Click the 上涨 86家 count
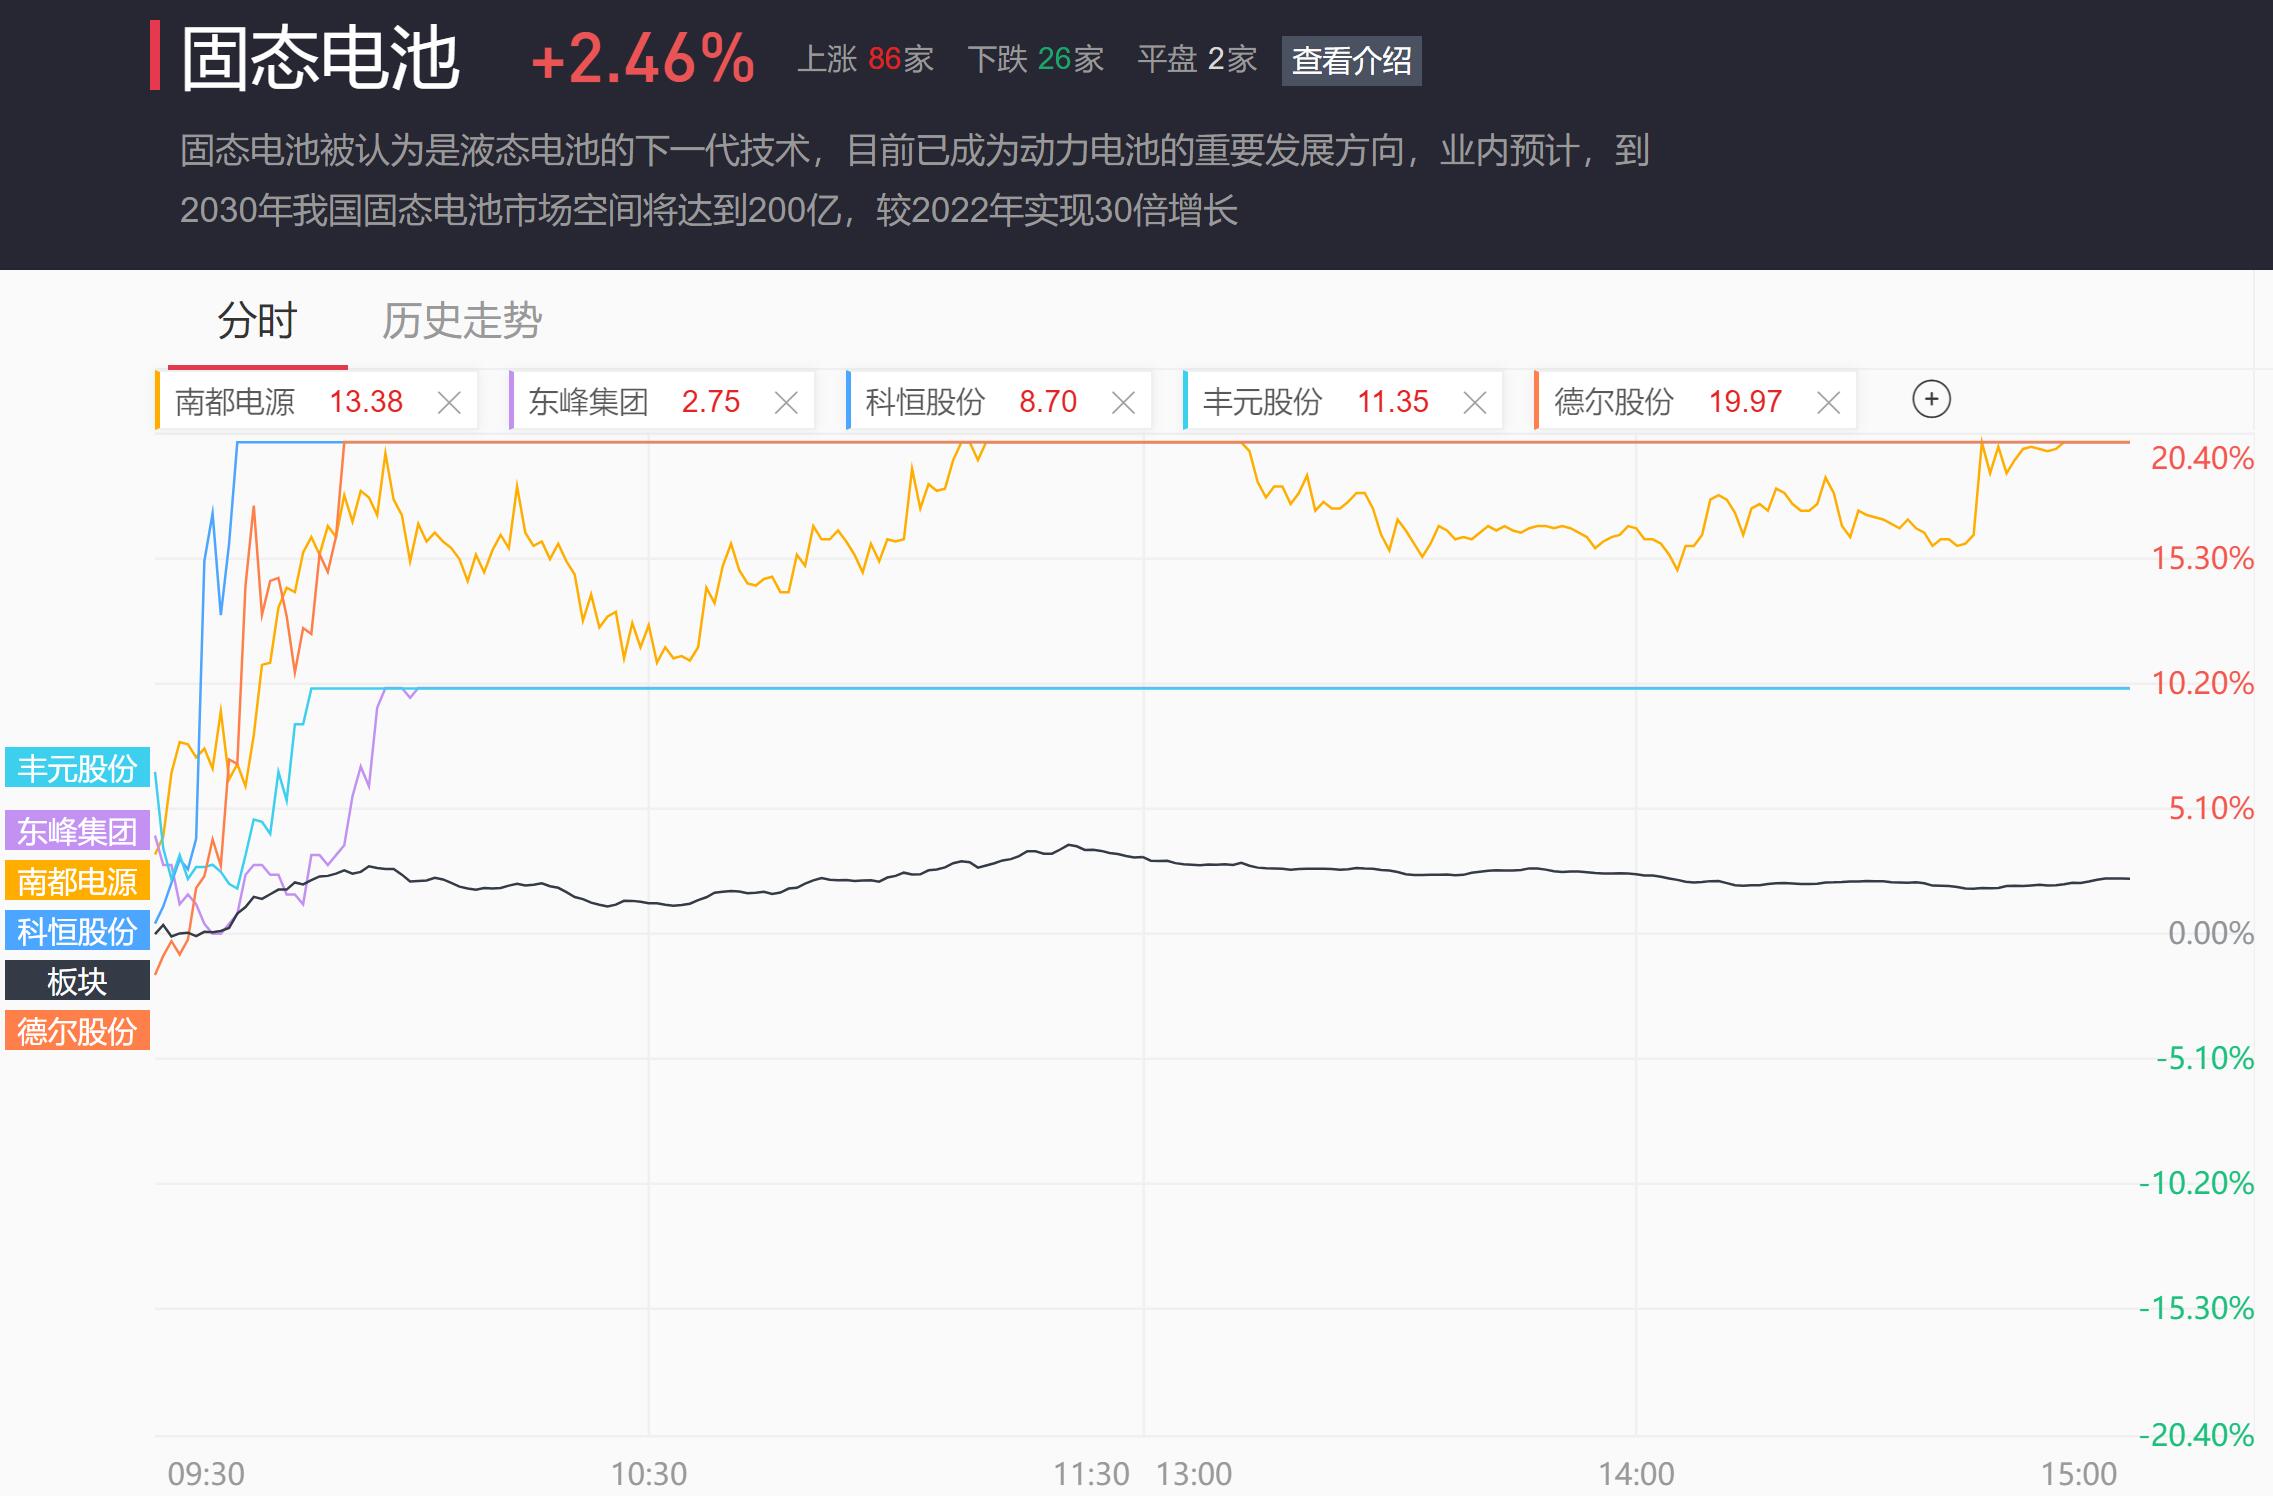Viewport: 2273px width, 1496px height. 865,60
